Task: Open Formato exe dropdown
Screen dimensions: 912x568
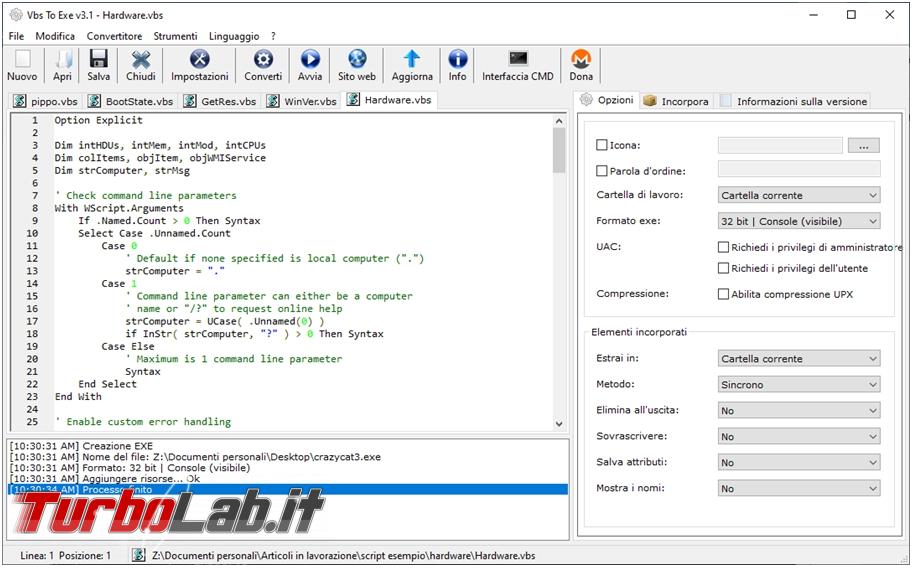Action: click(799, 221)
